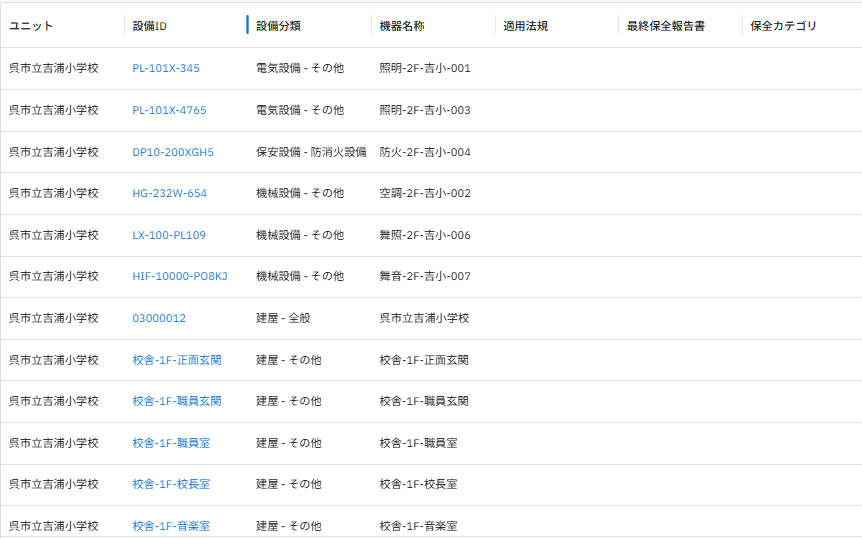Open equipment link HG-232W-654
This screenshot has height=539, width=862.
pos(169,193)
